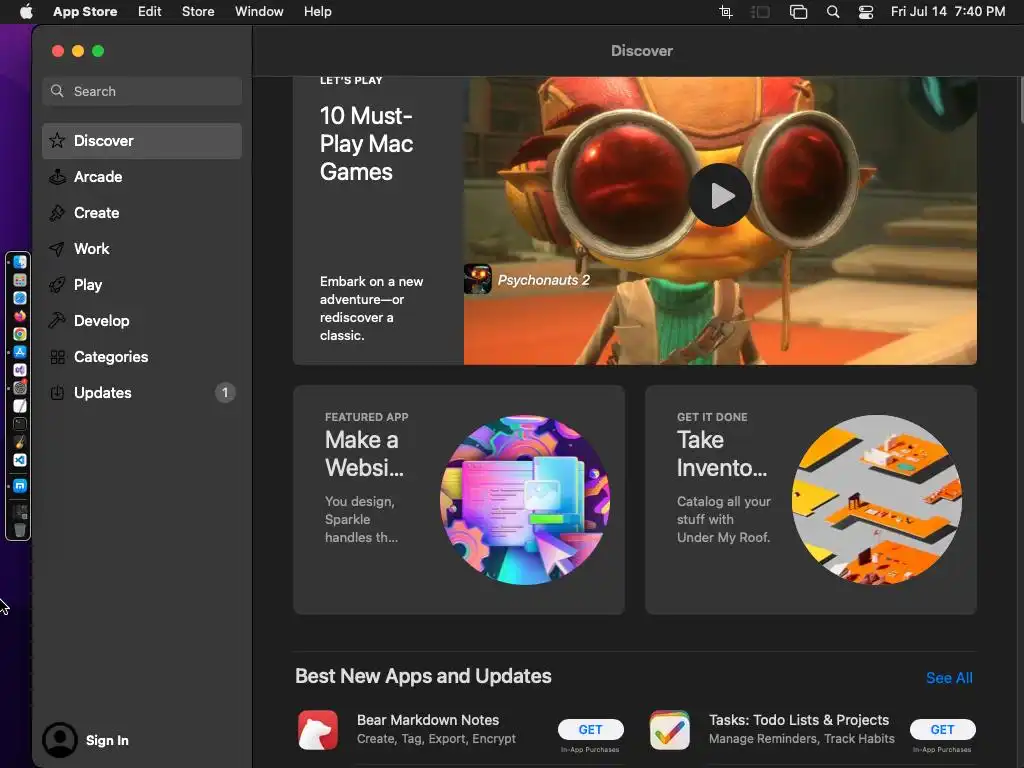
Task: Click the search magnifier icon in sidebar
Action: (x=57, y=91)
